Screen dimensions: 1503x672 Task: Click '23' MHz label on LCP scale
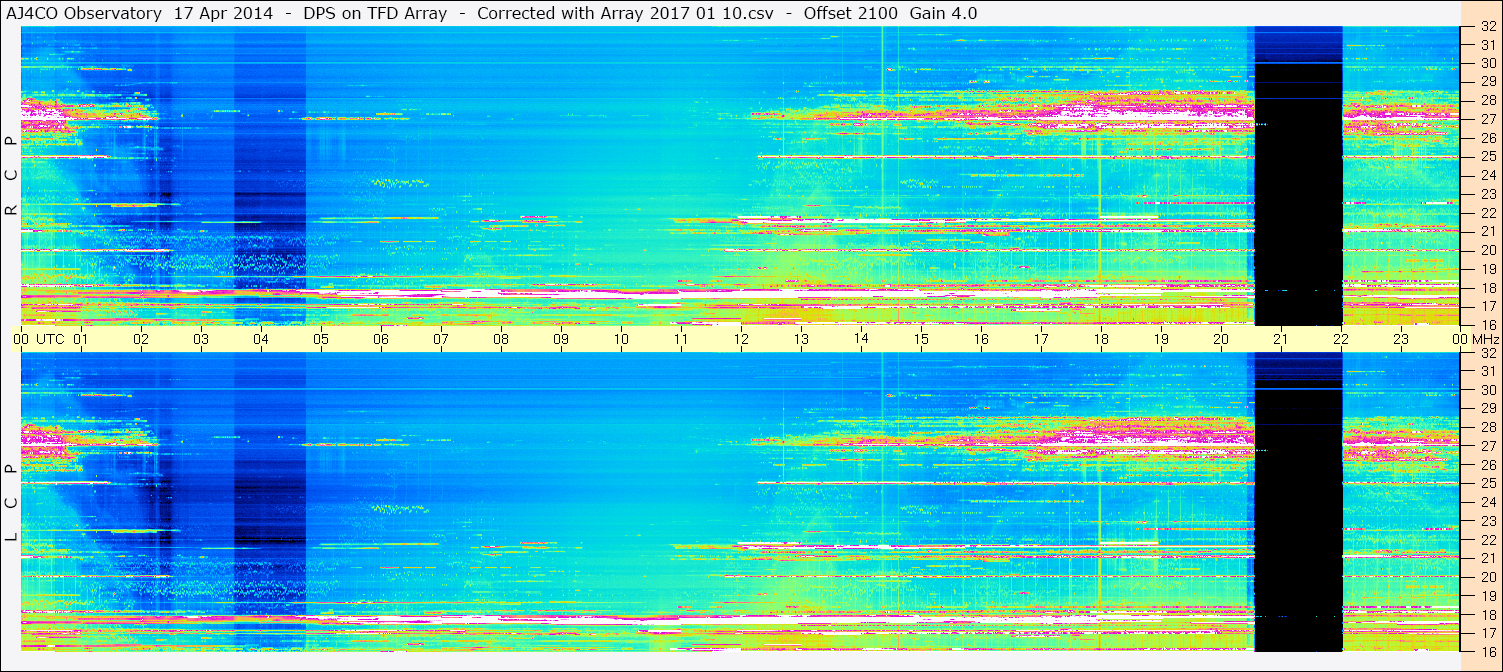[1487, 521]
